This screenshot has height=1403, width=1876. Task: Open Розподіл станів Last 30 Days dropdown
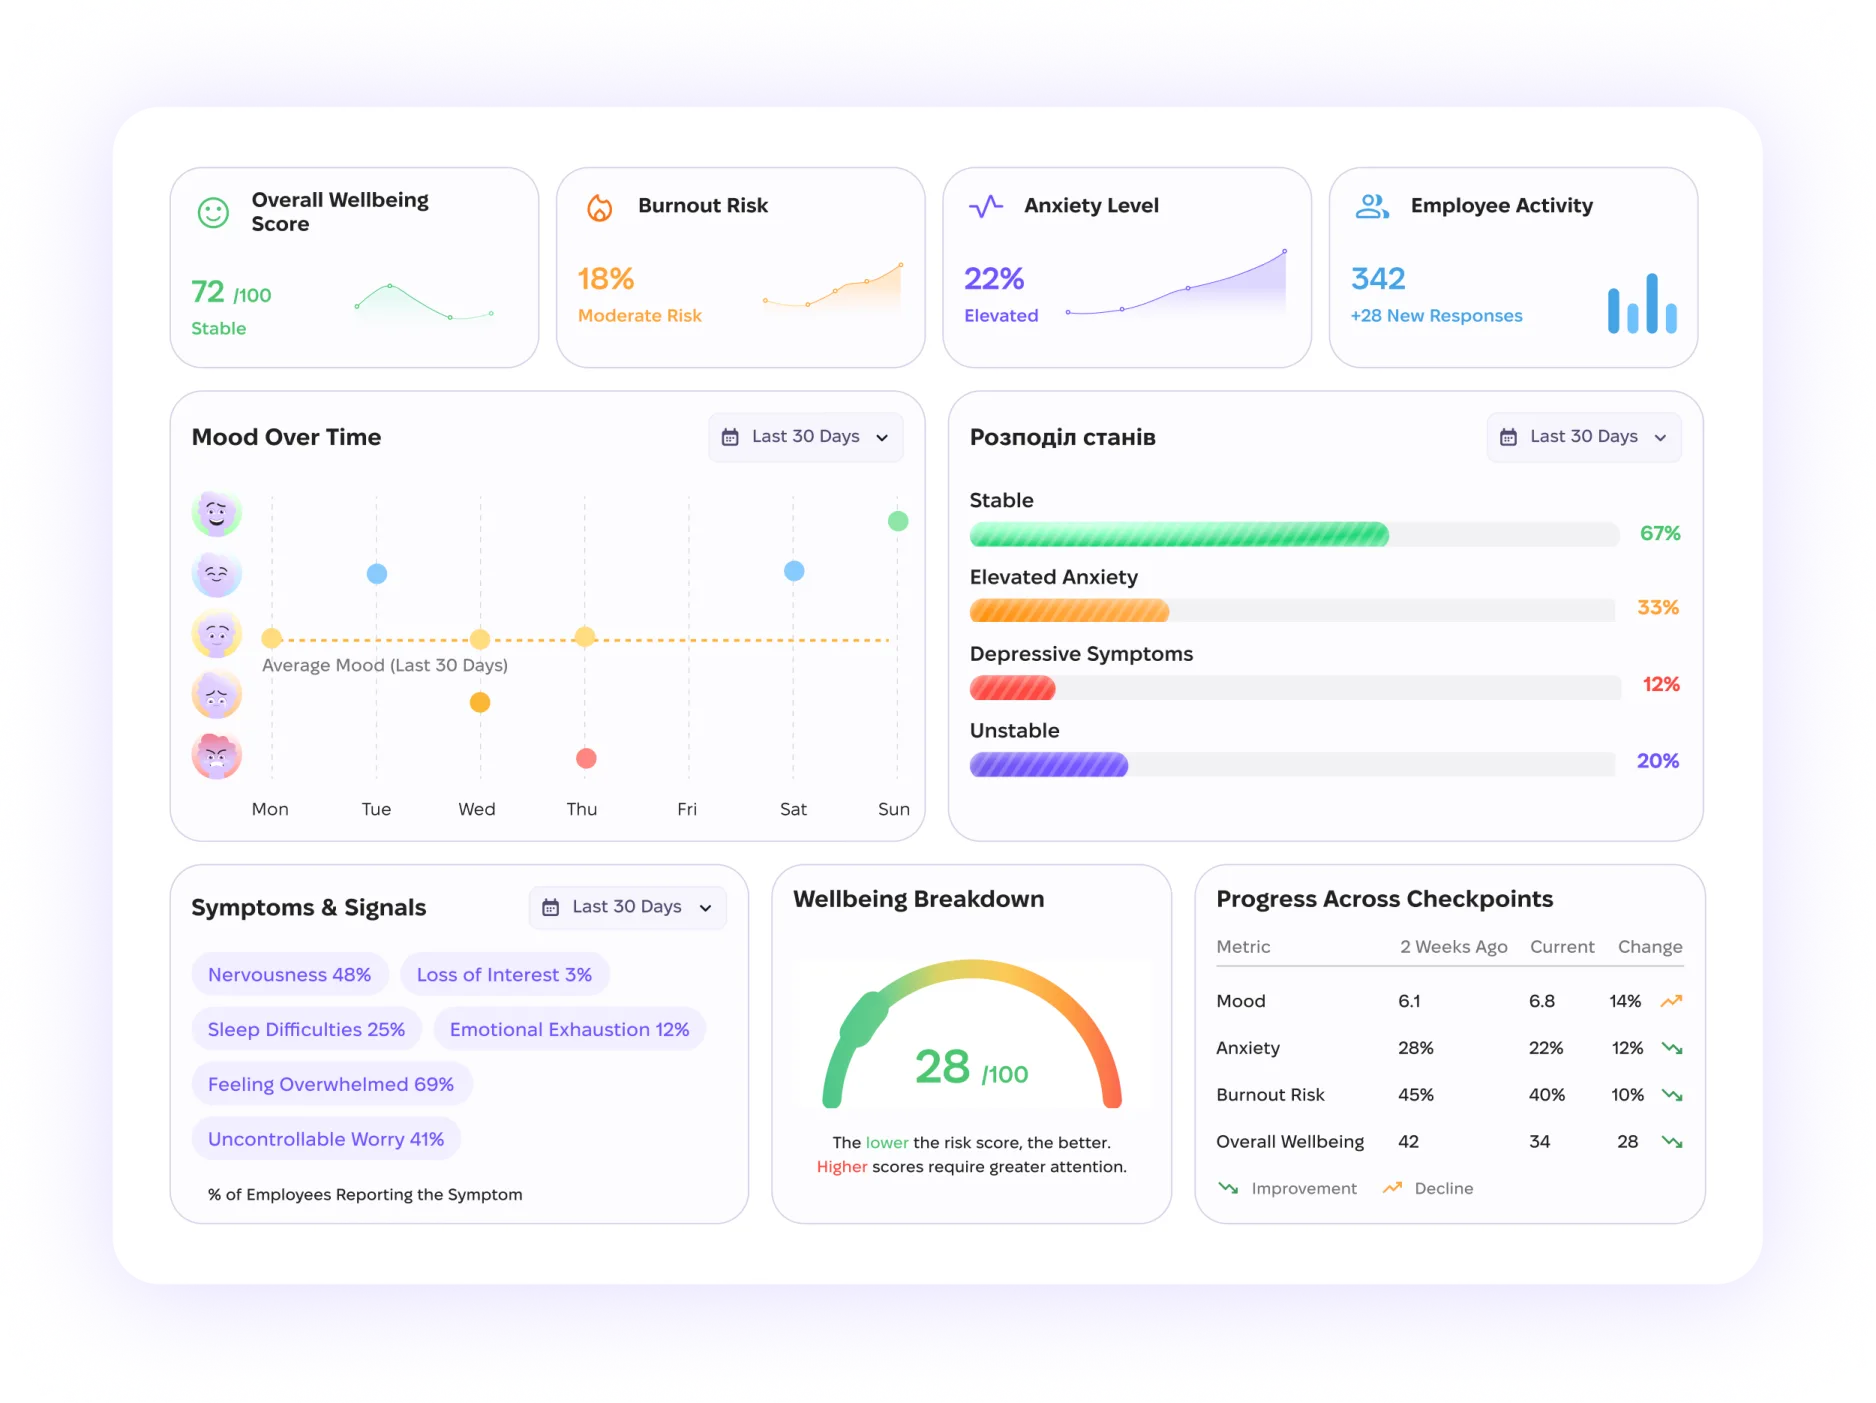(1584, 437)
